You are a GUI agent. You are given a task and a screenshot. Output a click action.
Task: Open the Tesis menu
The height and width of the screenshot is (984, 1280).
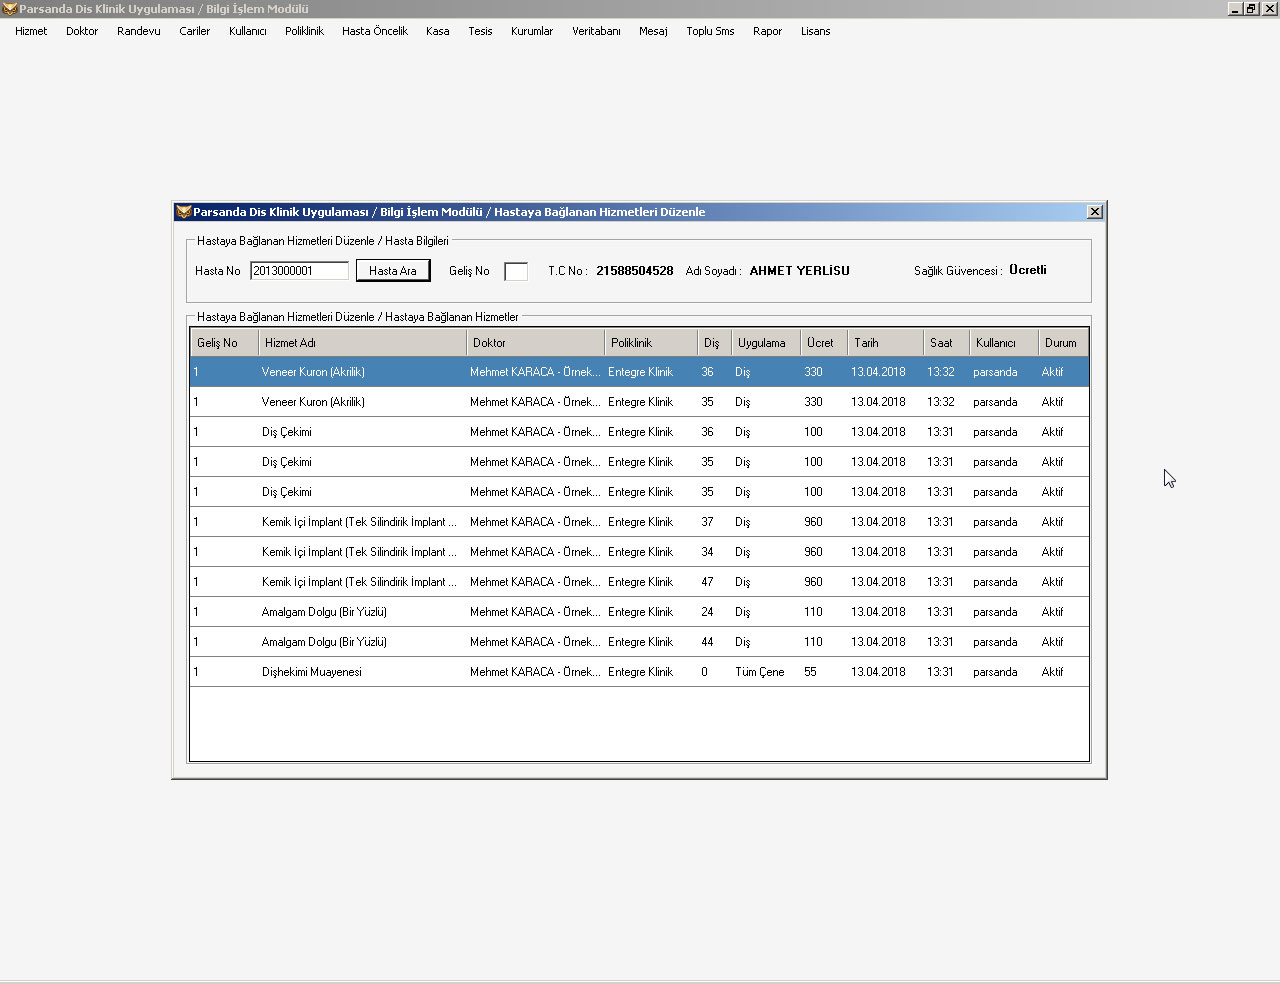(x=480, y=31)
